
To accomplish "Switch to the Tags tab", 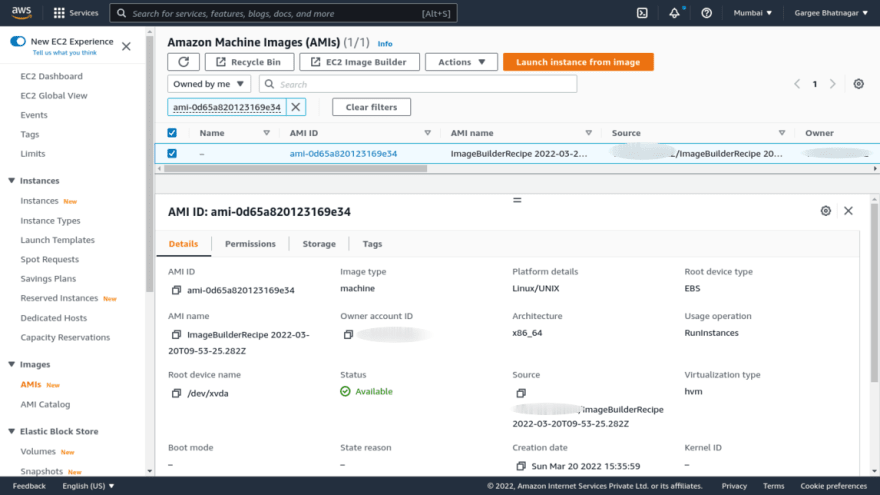I will pyautogui.click(x=372, y=244).
